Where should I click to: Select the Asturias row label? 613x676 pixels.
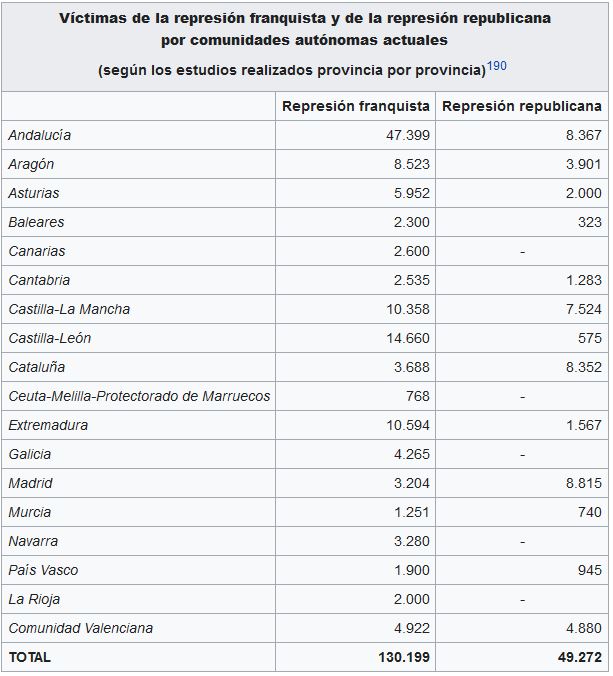tap(34, 193)
